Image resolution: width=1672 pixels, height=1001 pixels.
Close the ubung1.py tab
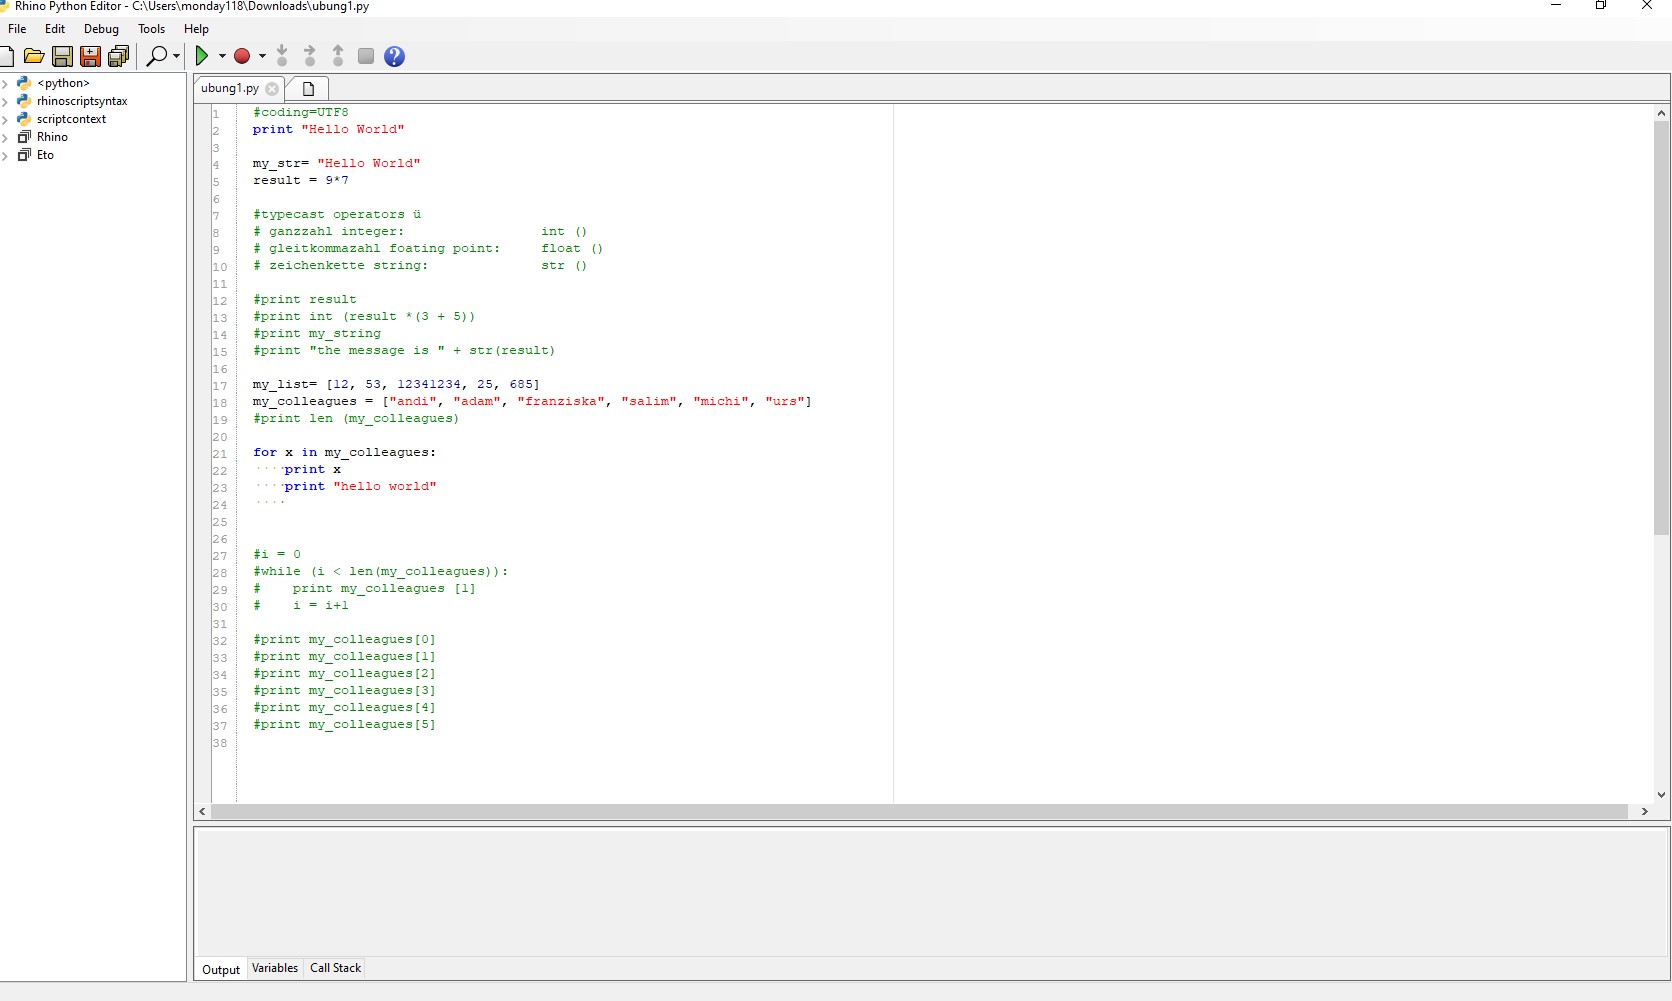pos(272,88)
